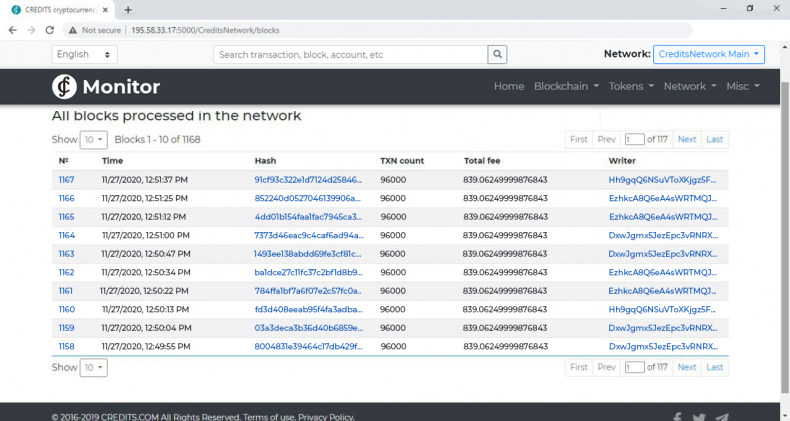The image size is (790, 421).
Task: Open hash 852240d0527046139906a...
Action: click(x=307, y=198)
